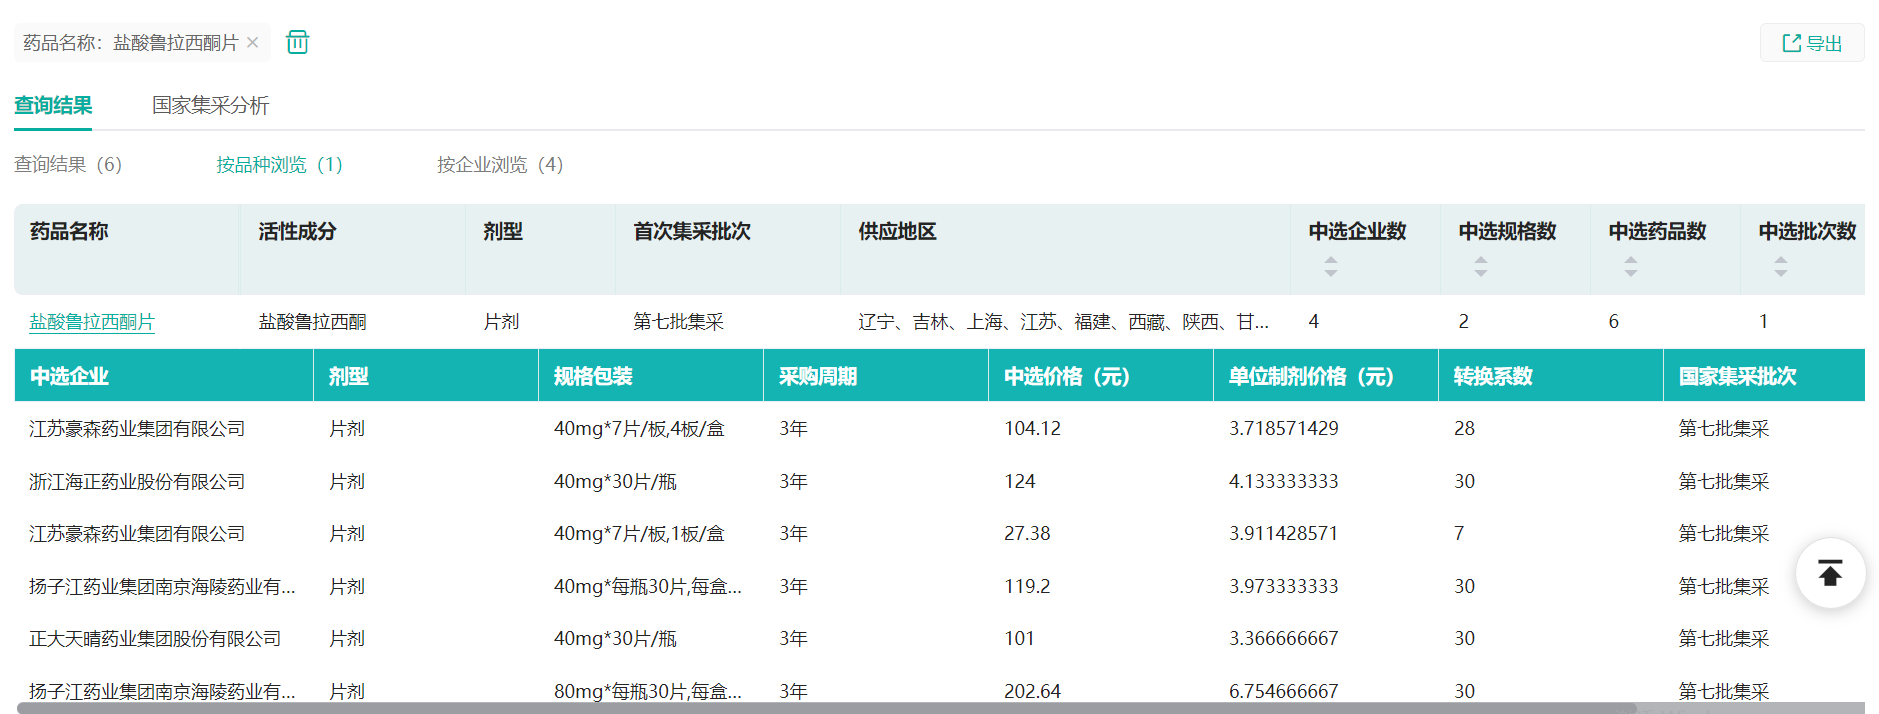This screenshot has height=714, width=1879.
Task: Sort by 中选批次数 column
Action: [x=1780, y=266]
